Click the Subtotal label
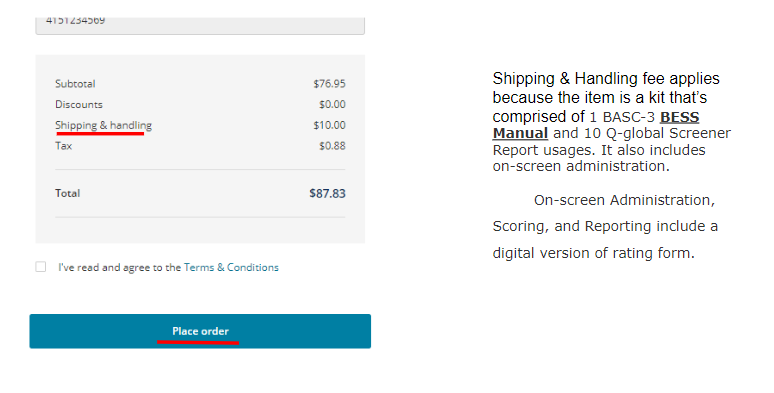Image resolution: width=774 pixels, height=393 pixels. pyautogui.click(x=75, y=83)
